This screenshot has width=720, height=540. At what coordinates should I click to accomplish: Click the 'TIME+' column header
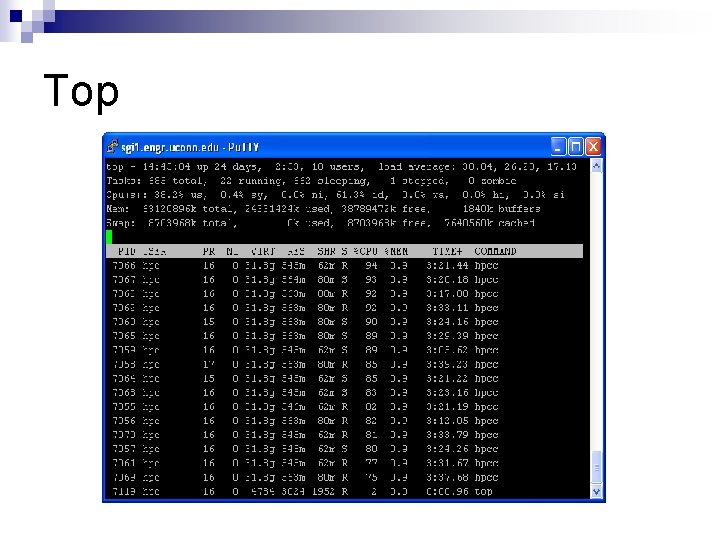pos(447,251)
